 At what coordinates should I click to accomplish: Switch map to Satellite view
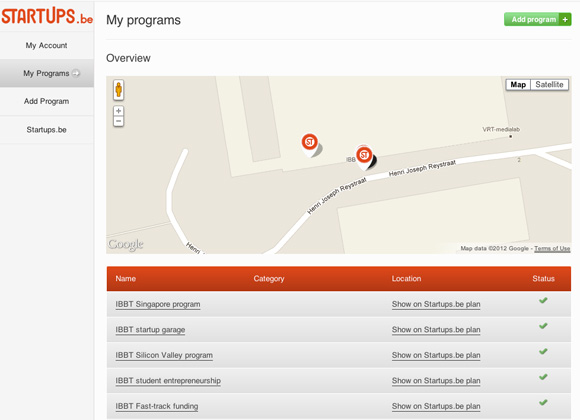549,85
